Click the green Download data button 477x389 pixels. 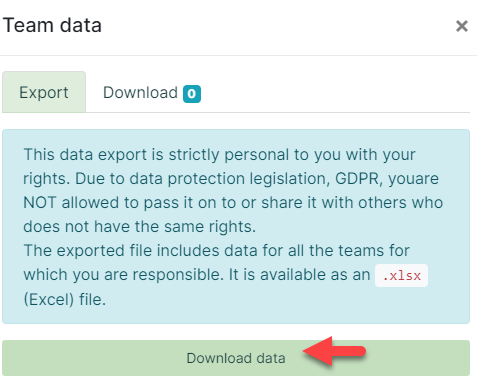pyautogui.click(x=236, y=358)
